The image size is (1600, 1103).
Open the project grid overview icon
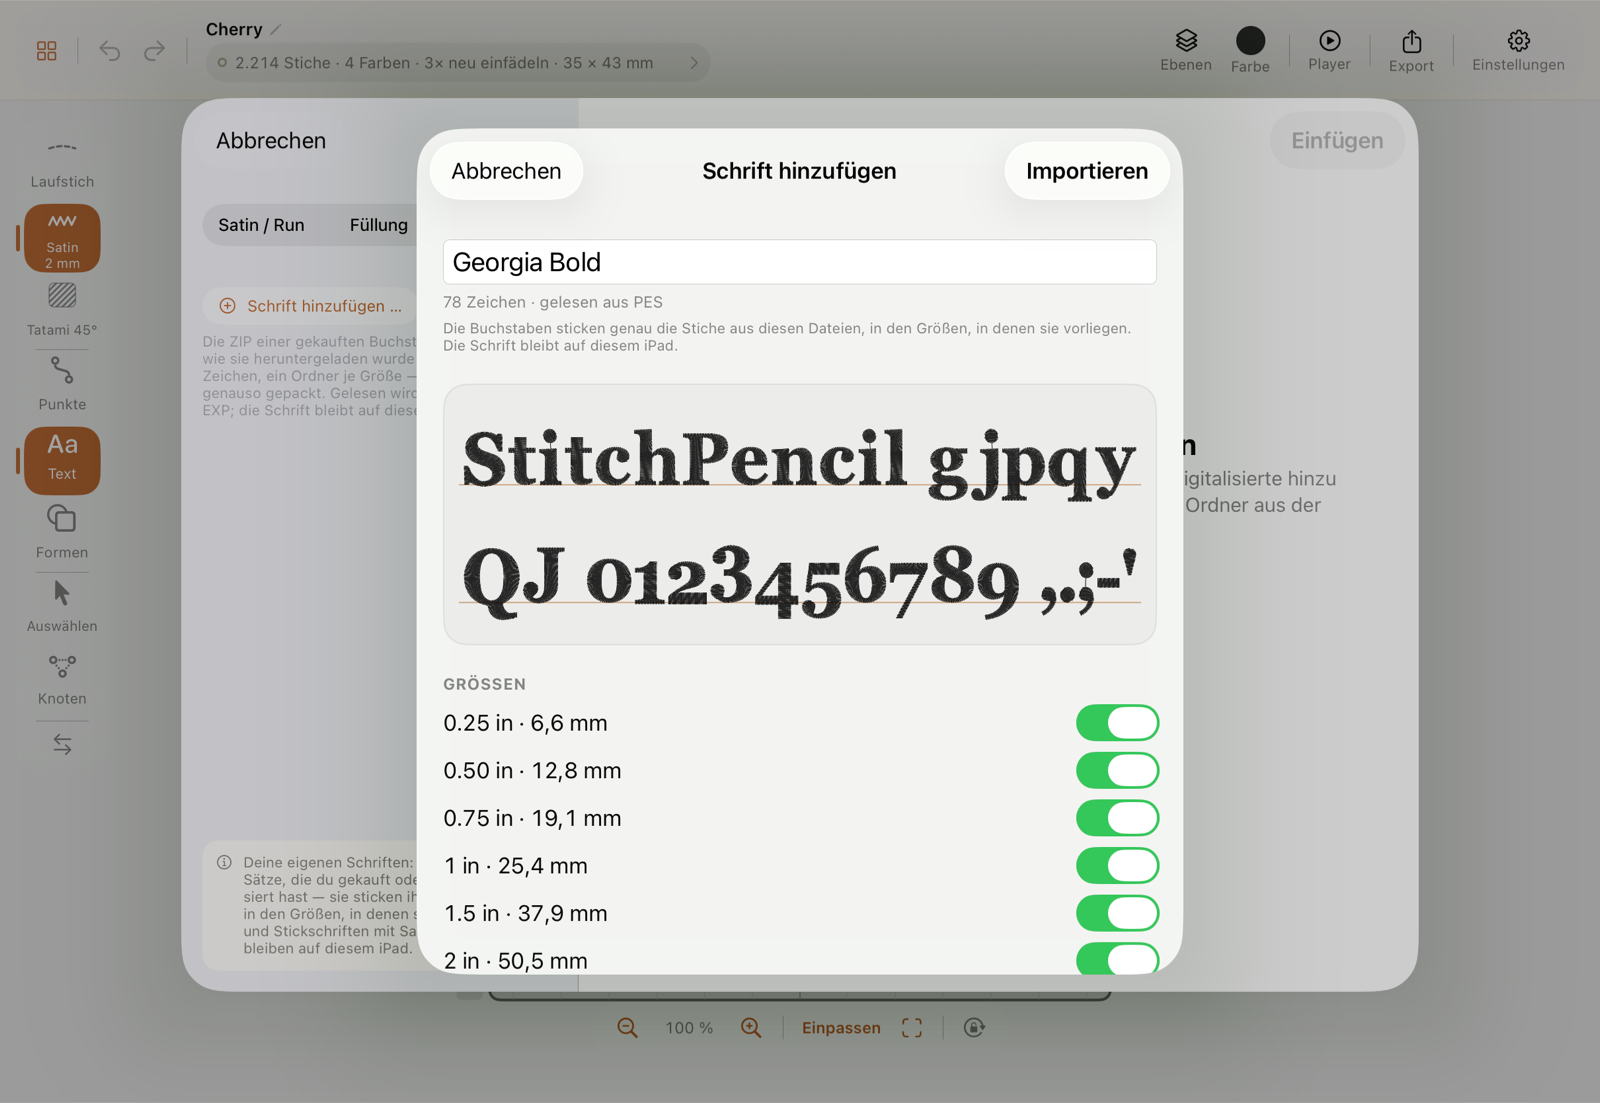[x=47, y=51]
